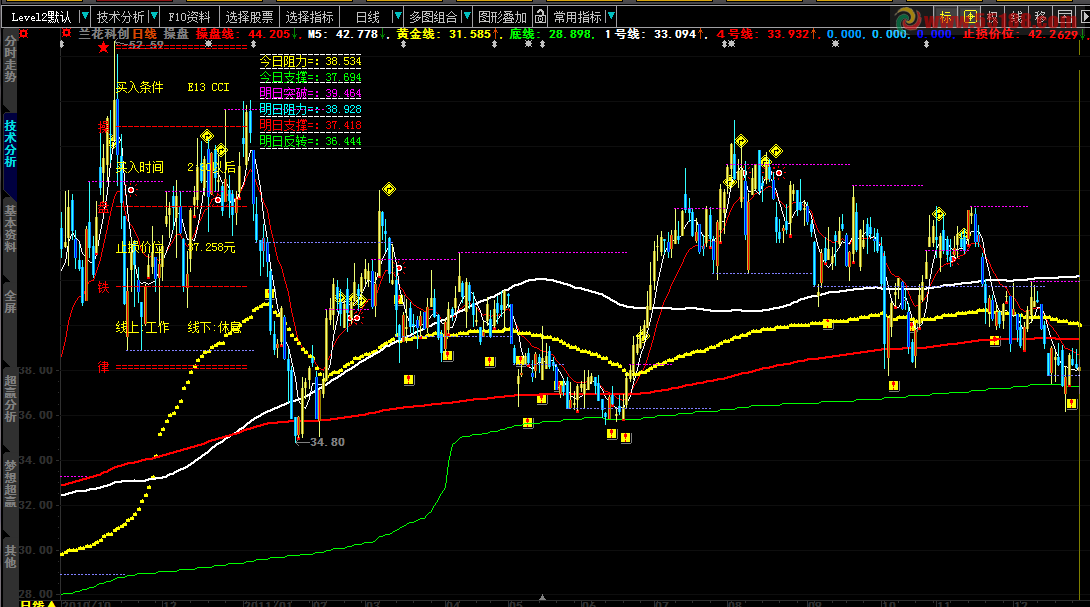This screenshot has height=607, width=1090.
Task: Select the 线 line drawing icon
Action: coord(1017,17)
